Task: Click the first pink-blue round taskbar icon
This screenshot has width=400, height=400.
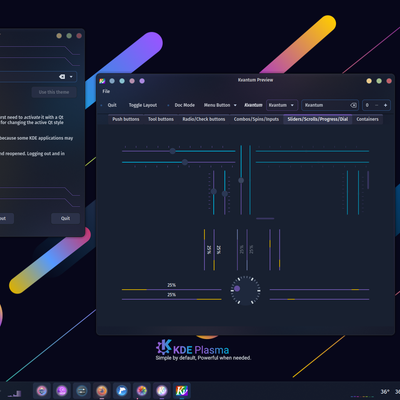Action: (x=42, y=390)
